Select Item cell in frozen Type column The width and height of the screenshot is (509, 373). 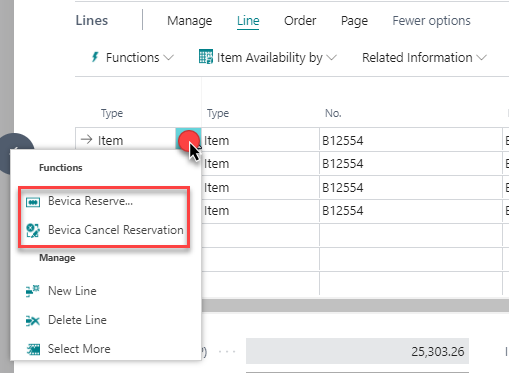(110, 140)
